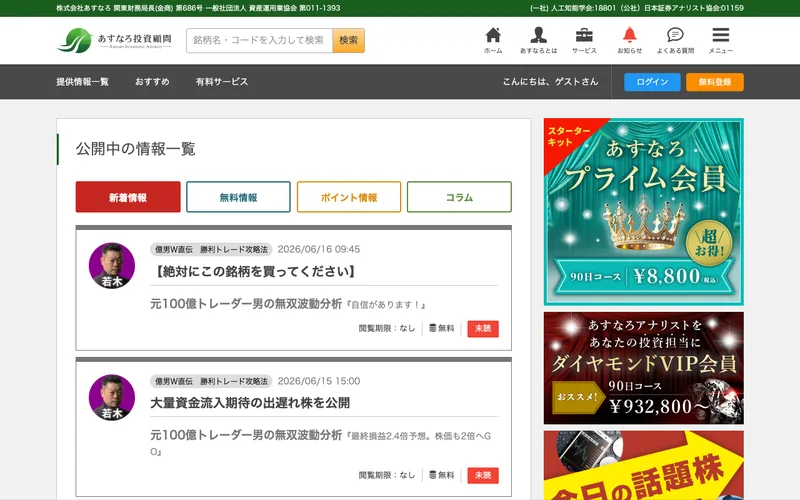
Task: Open the ホーム home icon
Action: [493, 40]
